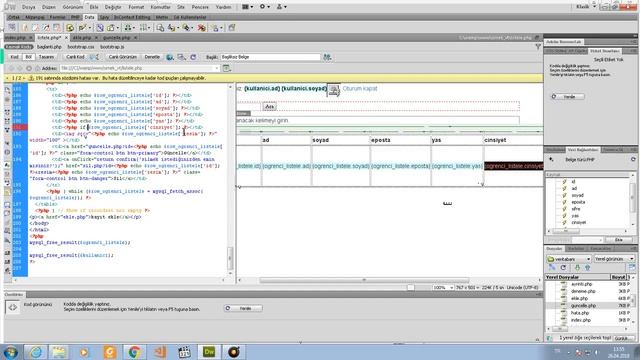This screenshot has height=360, width=640.
Task: Click the preview in browser globe icon
Action: [170, 57]
